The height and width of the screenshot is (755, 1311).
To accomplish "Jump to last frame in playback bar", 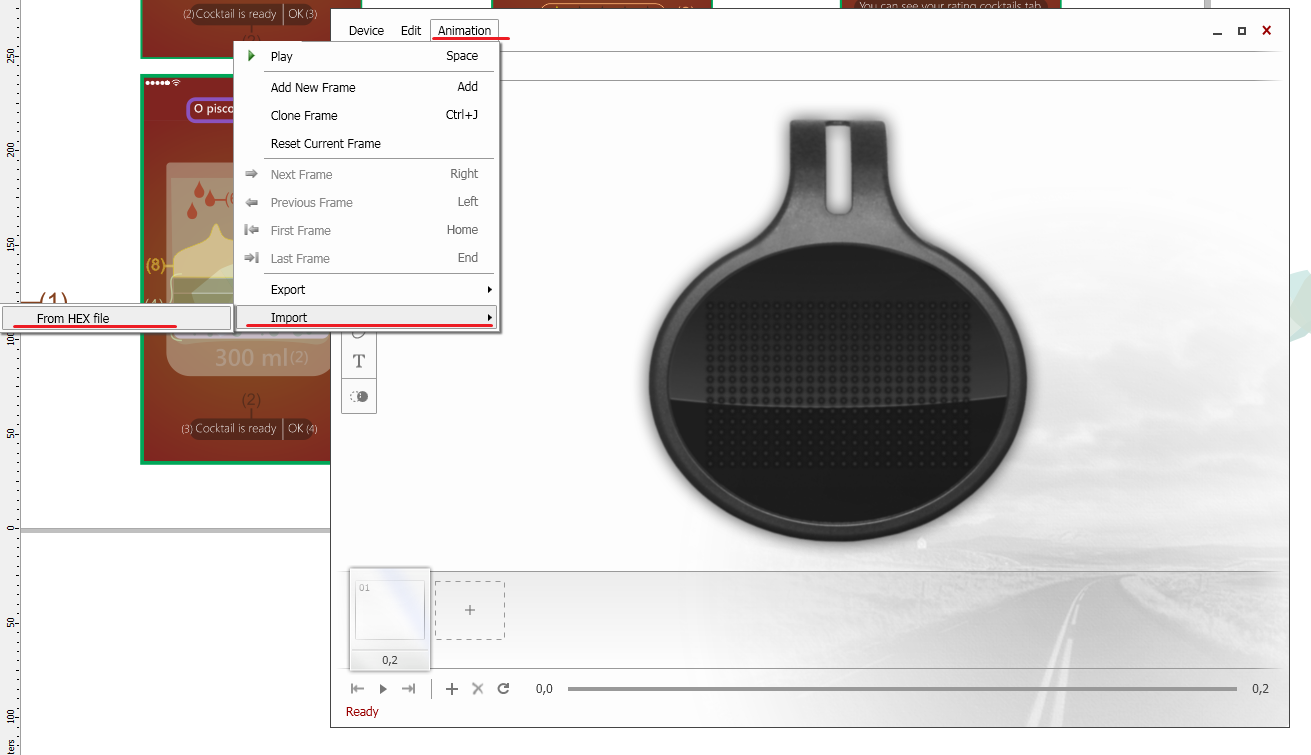I will 408,689.
